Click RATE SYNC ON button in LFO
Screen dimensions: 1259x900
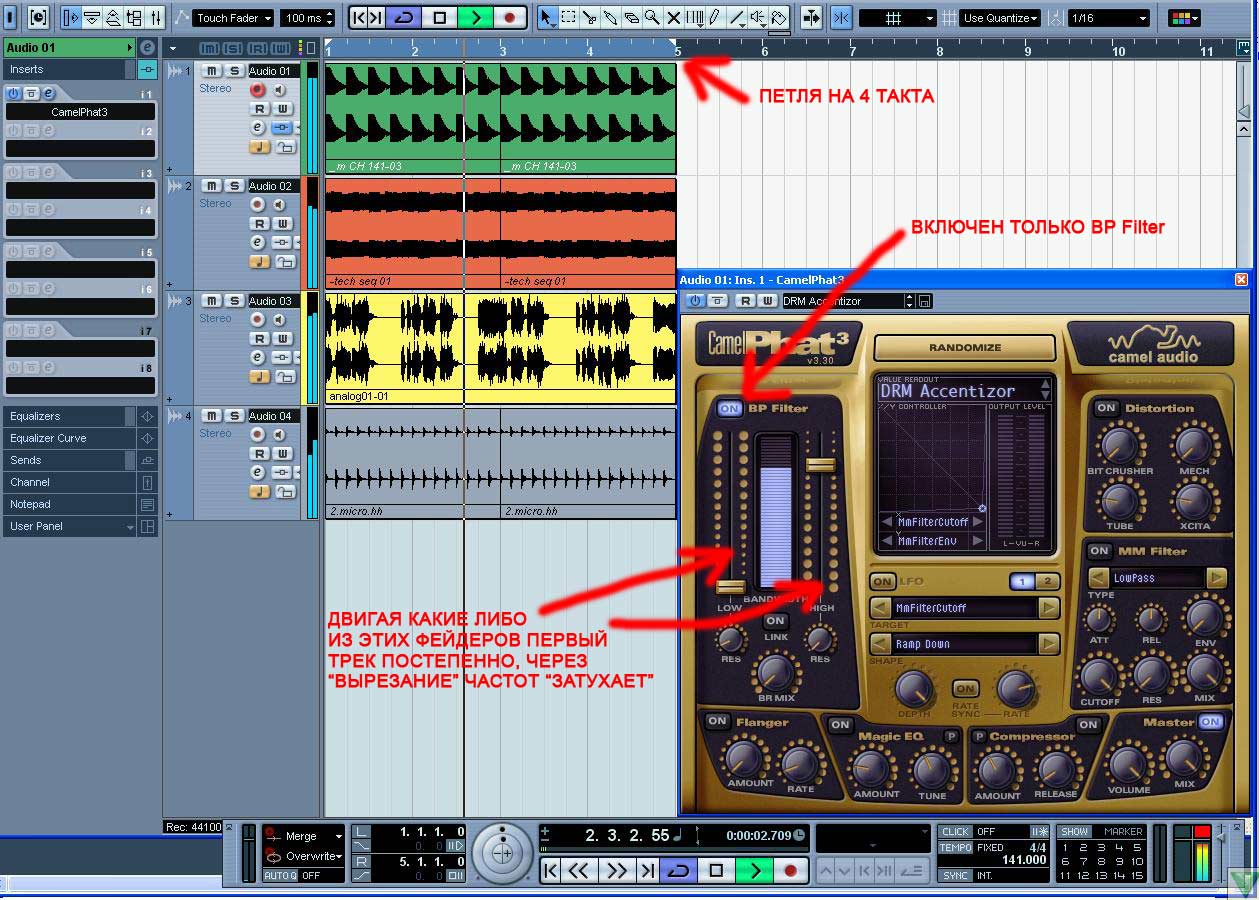point(965,688)
